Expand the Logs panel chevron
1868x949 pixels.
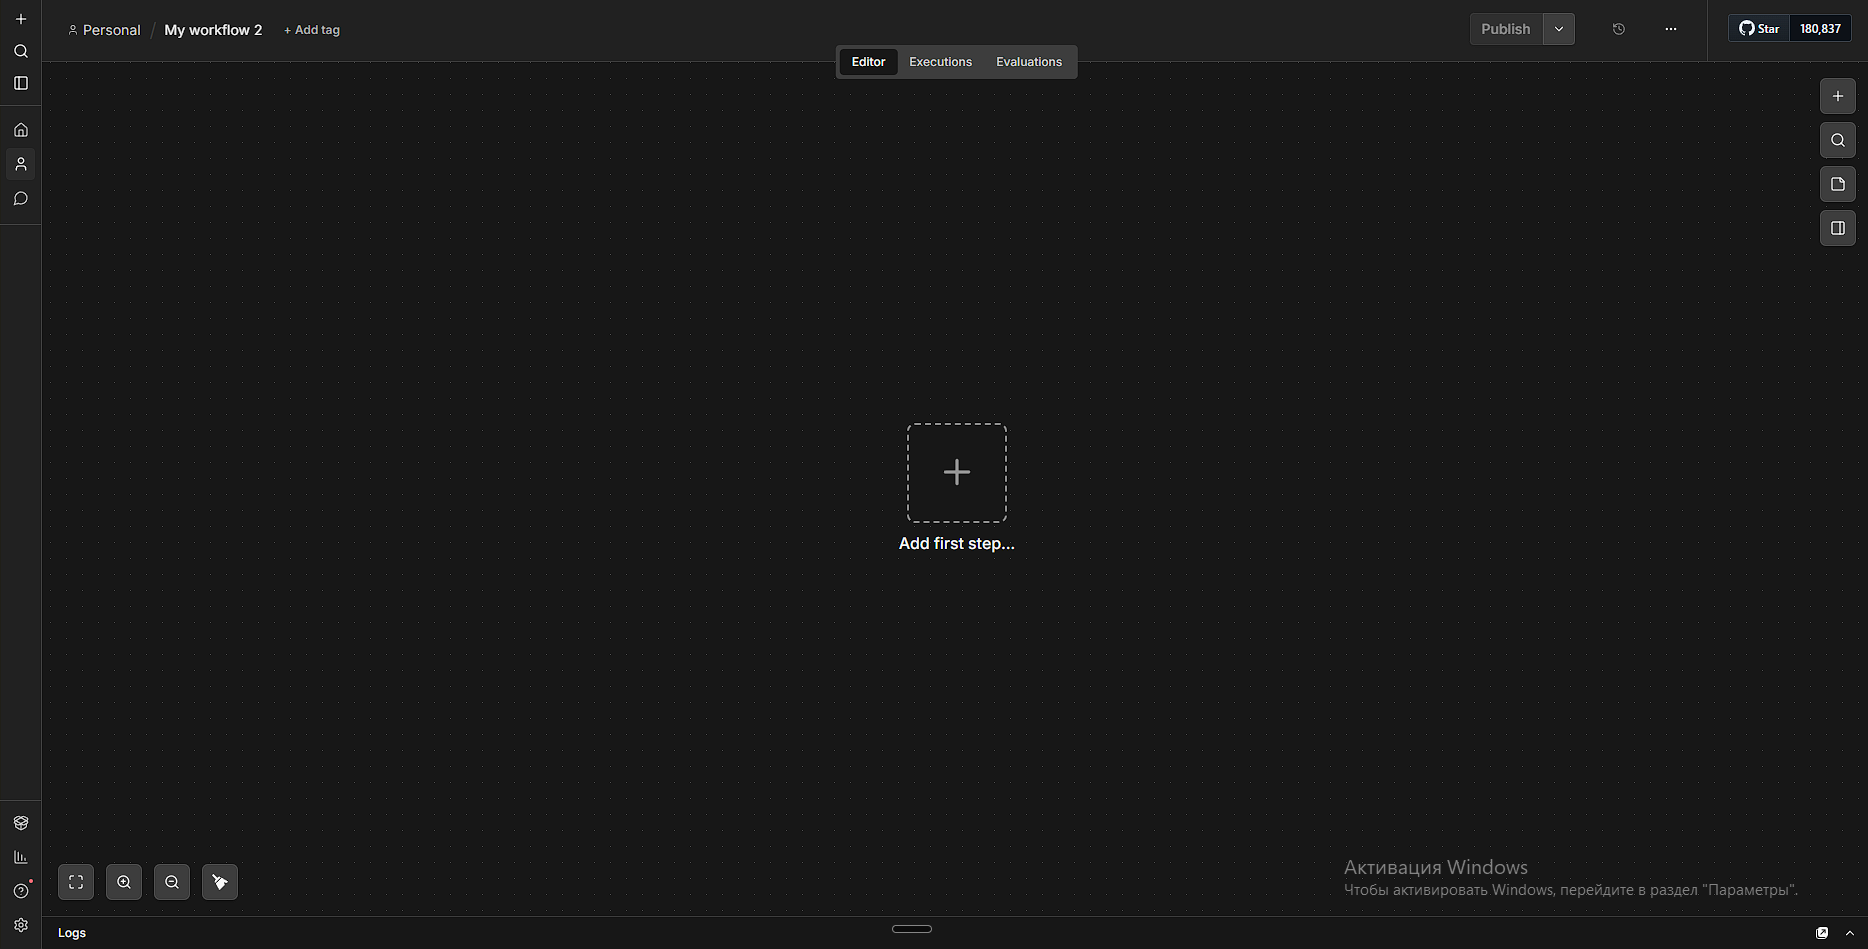point(1850,933)
